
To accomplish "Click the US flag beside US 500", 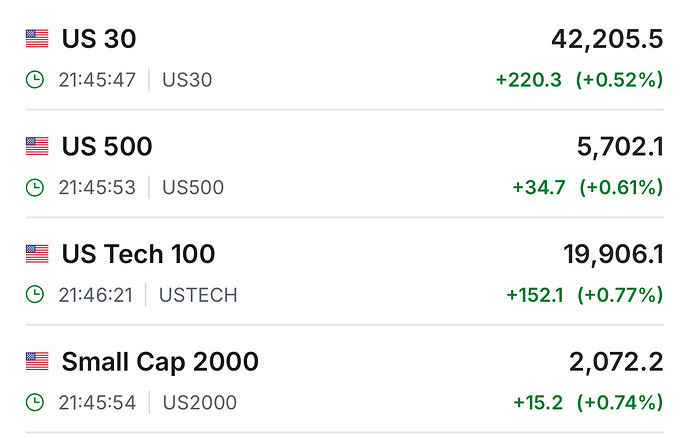I will point(37,147).
